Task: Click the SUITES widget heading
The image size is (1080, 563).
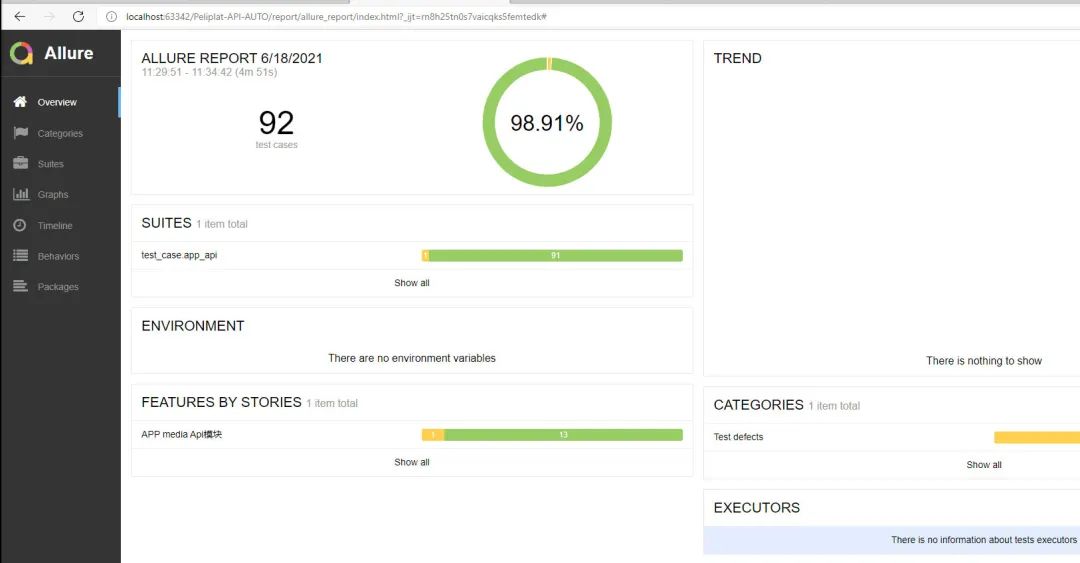Action: click(x=166, y=223)
